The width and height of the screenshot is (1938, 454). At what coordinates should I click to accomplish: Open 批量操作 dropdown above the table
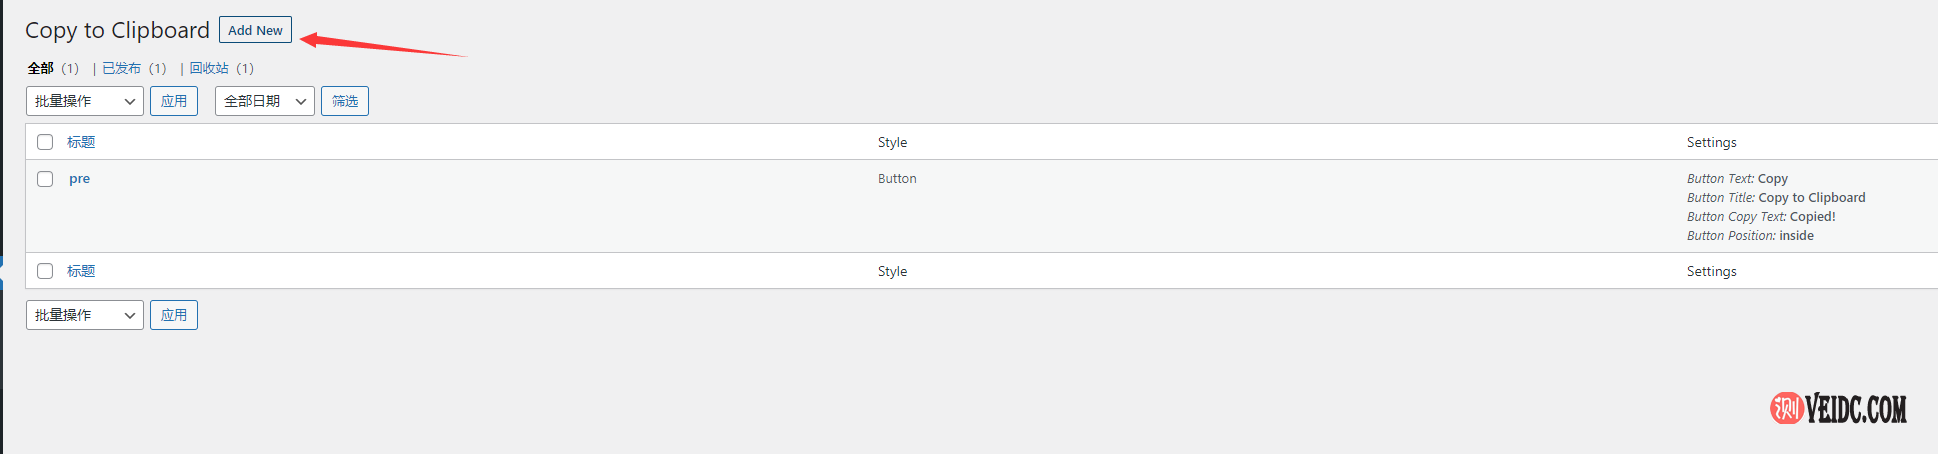[85, 101]
